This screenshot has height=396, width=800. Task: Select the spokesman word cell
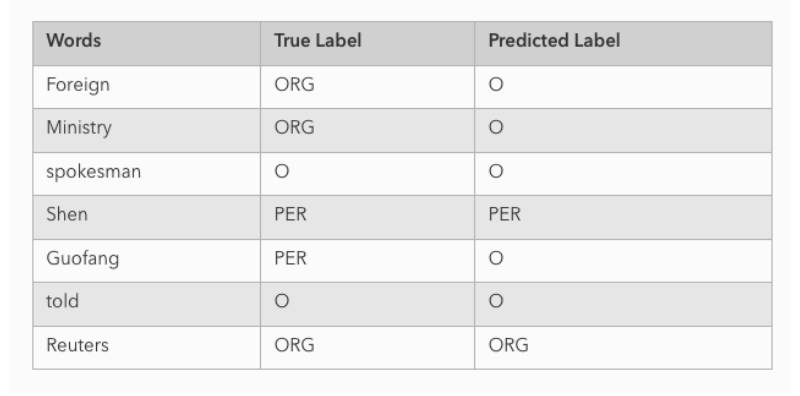[x=147, y=174]
